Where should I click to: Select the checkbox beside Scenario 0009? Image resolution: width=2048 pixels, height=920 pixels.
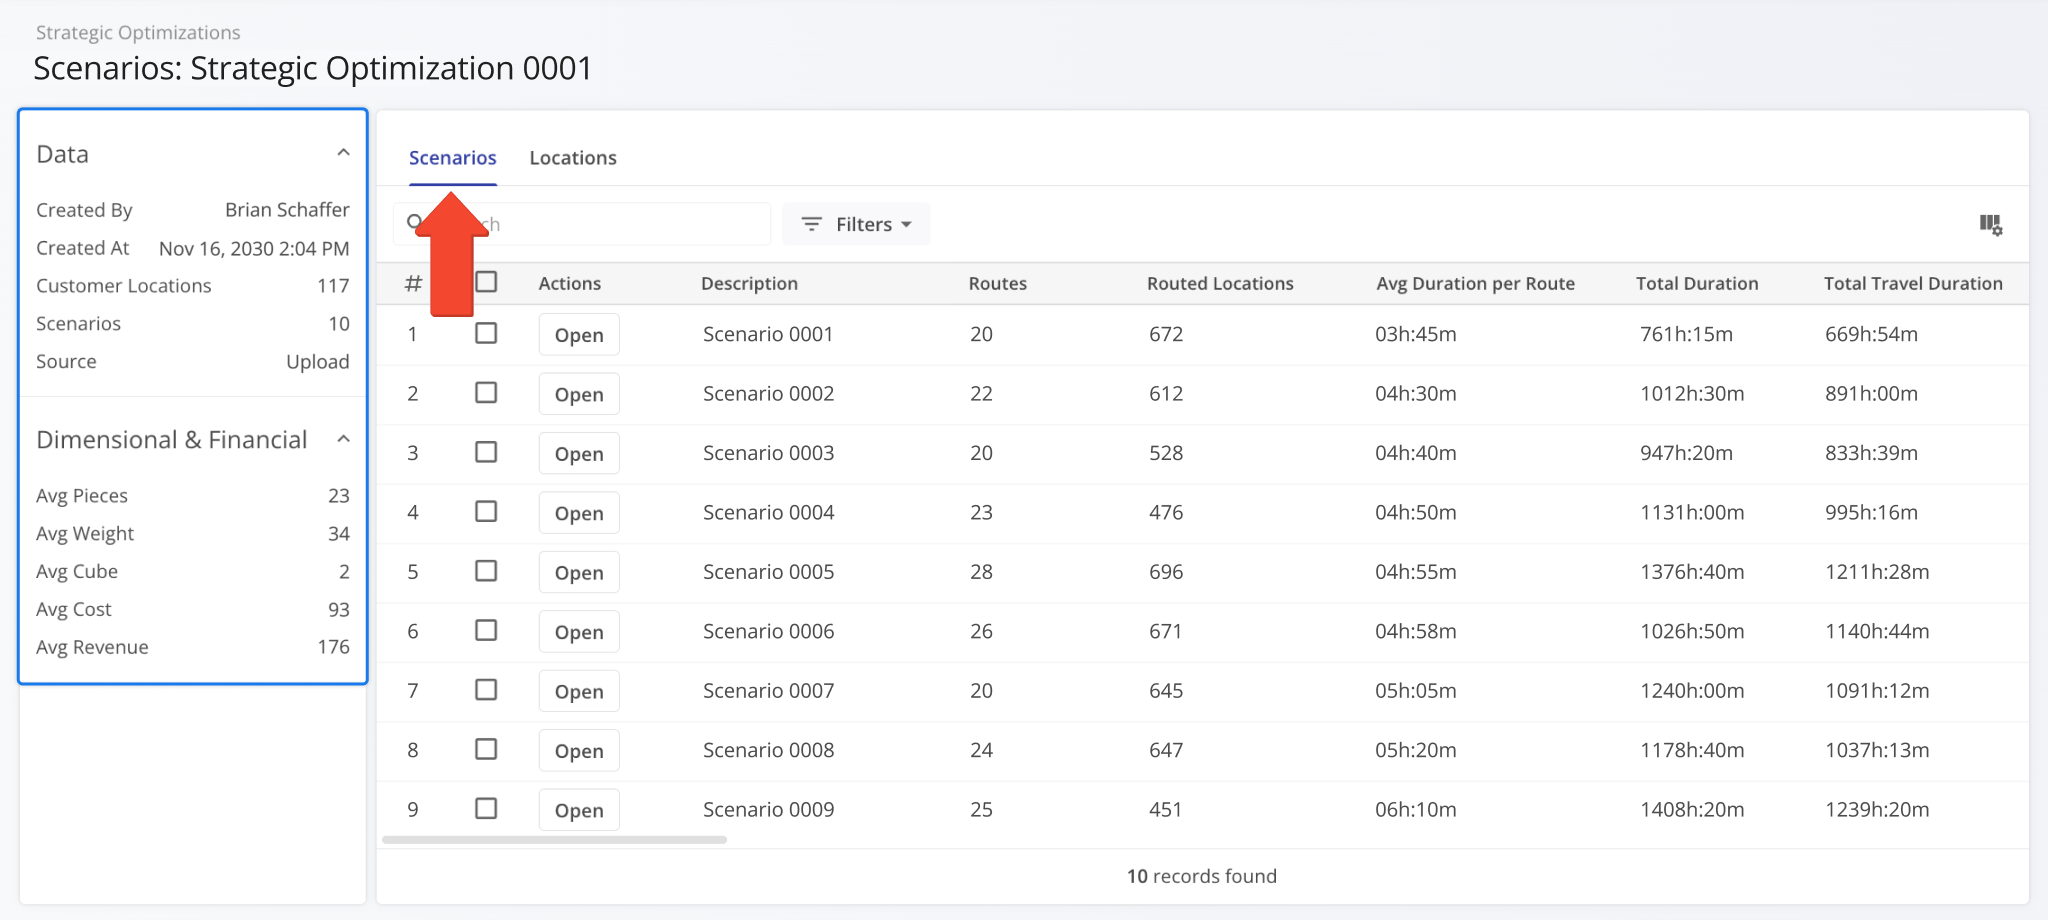coord(487,808)
